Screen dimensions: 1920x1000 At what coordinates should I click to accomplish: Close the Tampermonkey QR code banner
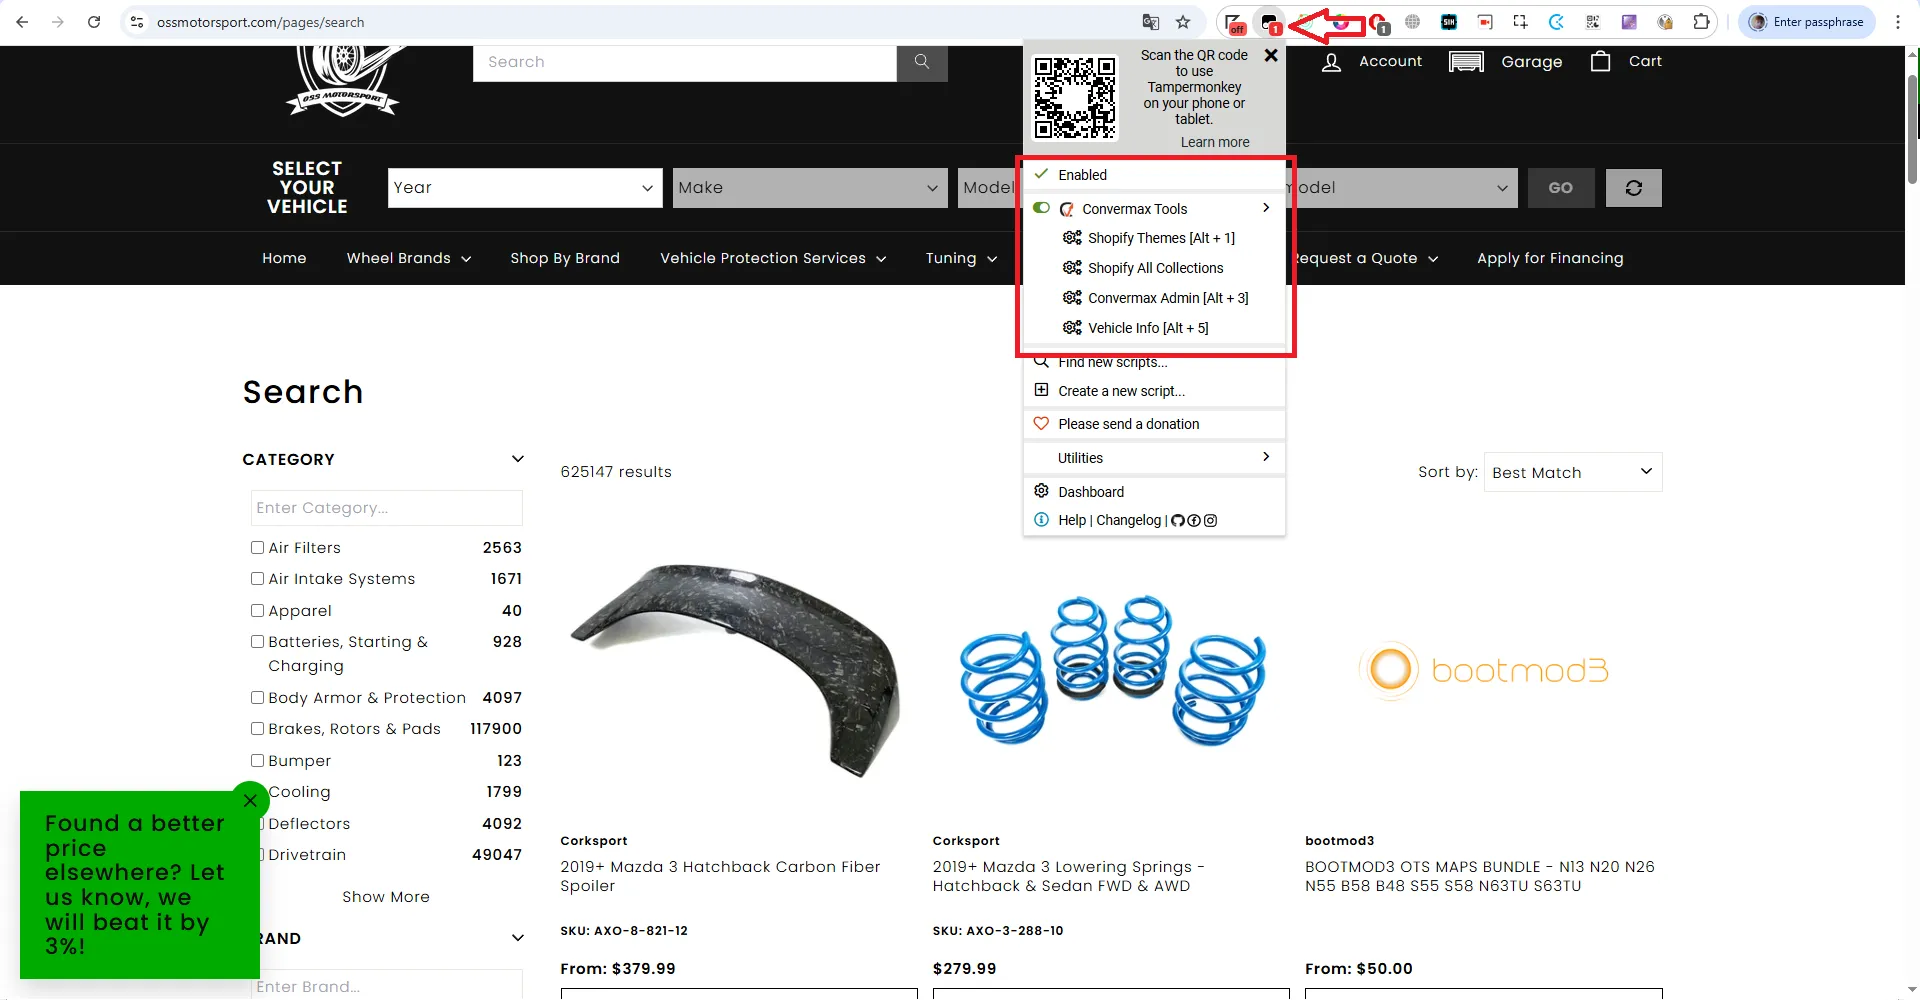coord(1271,56)
